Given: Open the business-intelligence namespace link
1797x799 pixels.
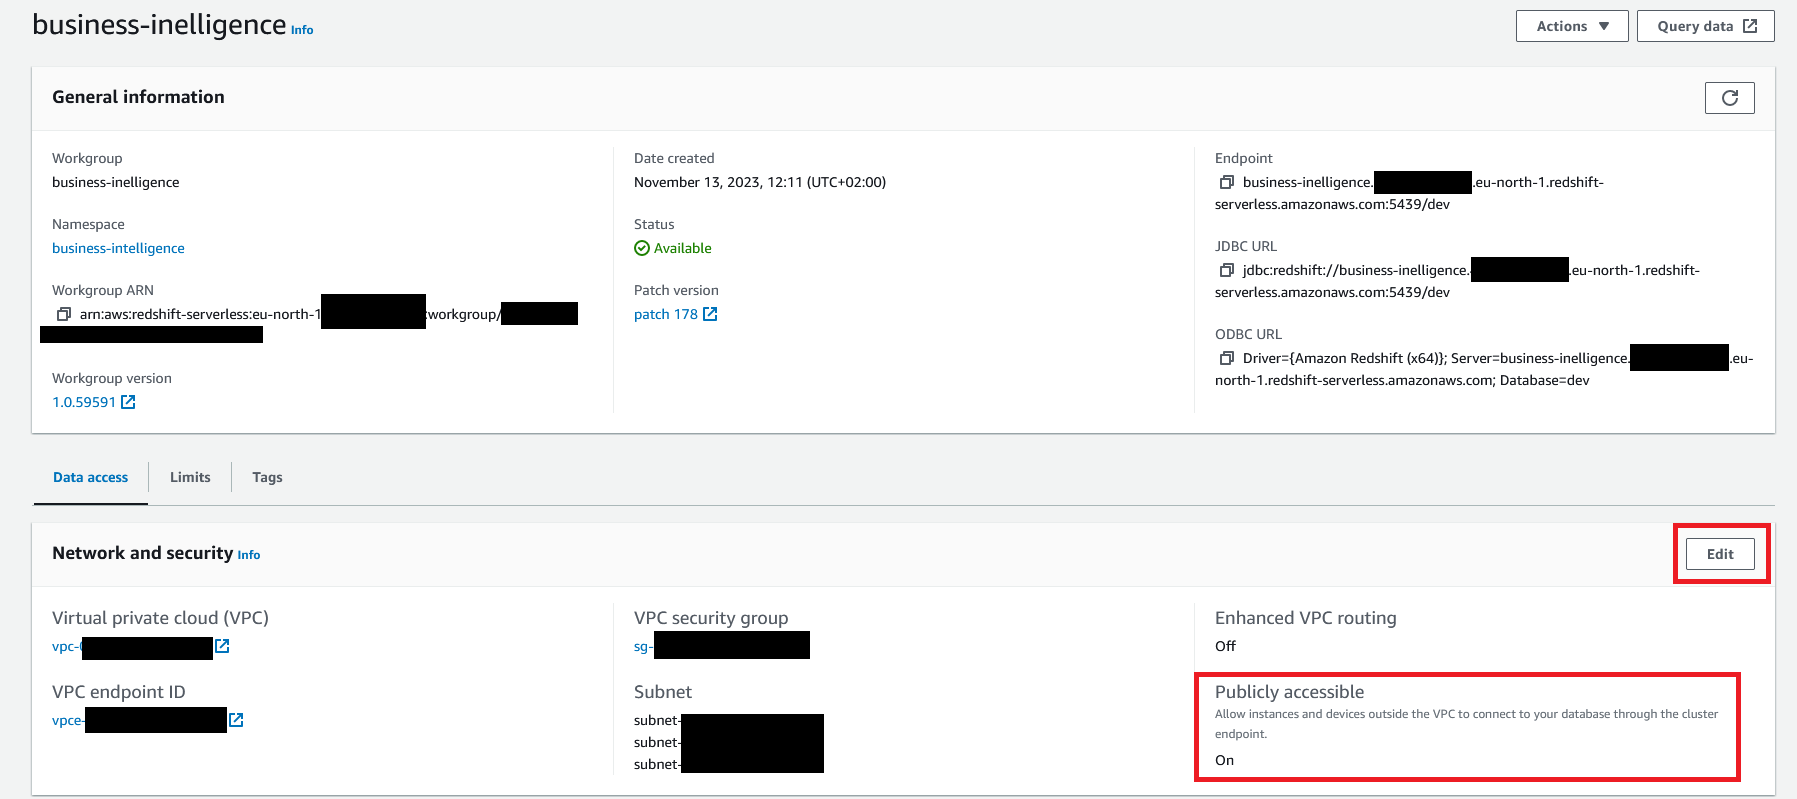Looking at the screenshot, I should (x=118, y=248).
